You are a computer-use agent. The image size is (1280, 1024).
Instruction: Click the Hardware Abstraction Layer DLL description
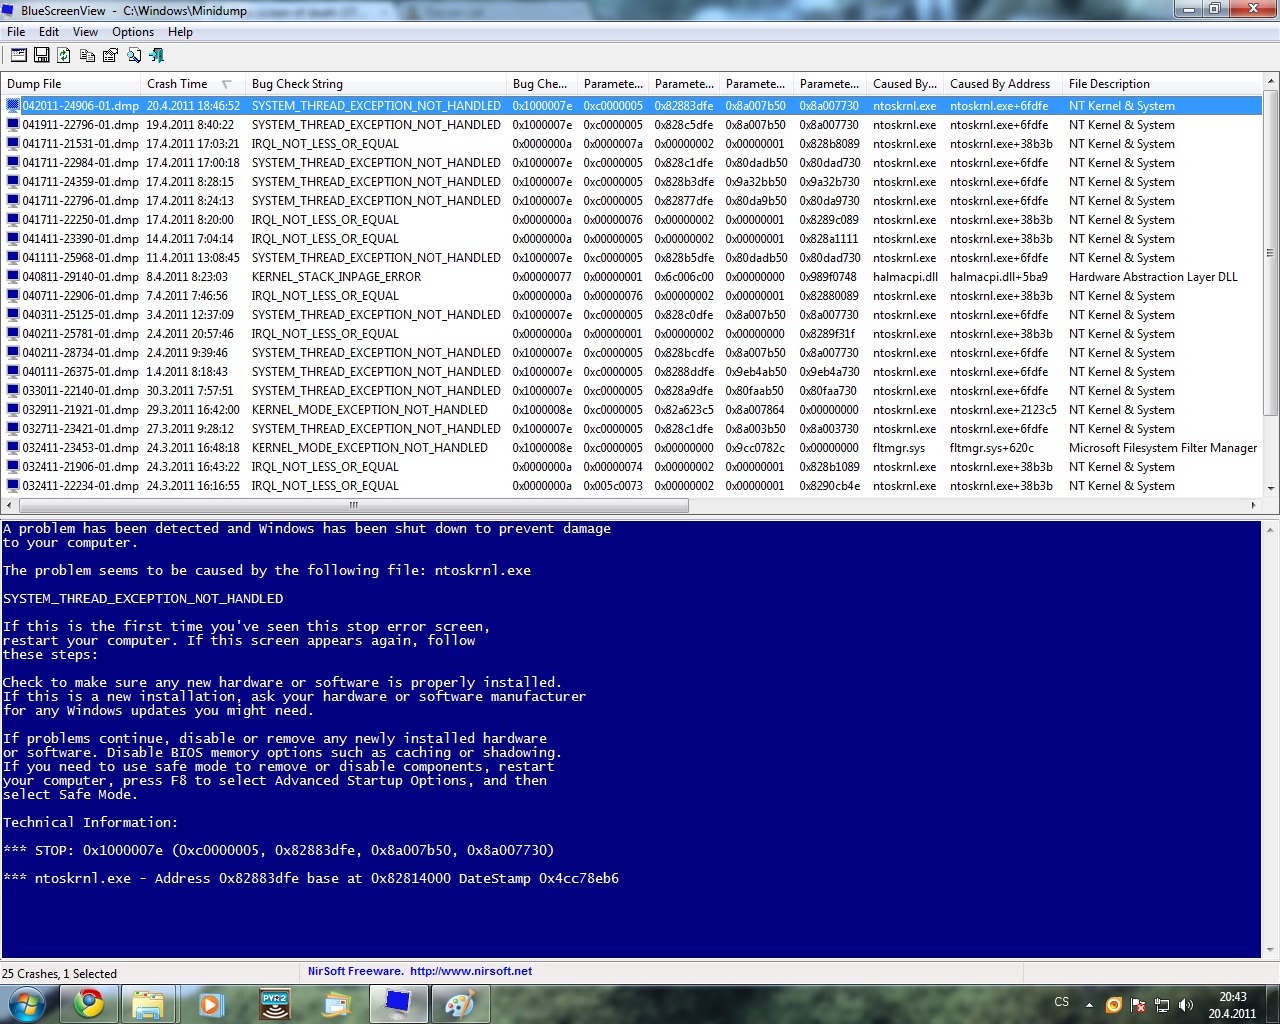click(x=1153, y=277)
